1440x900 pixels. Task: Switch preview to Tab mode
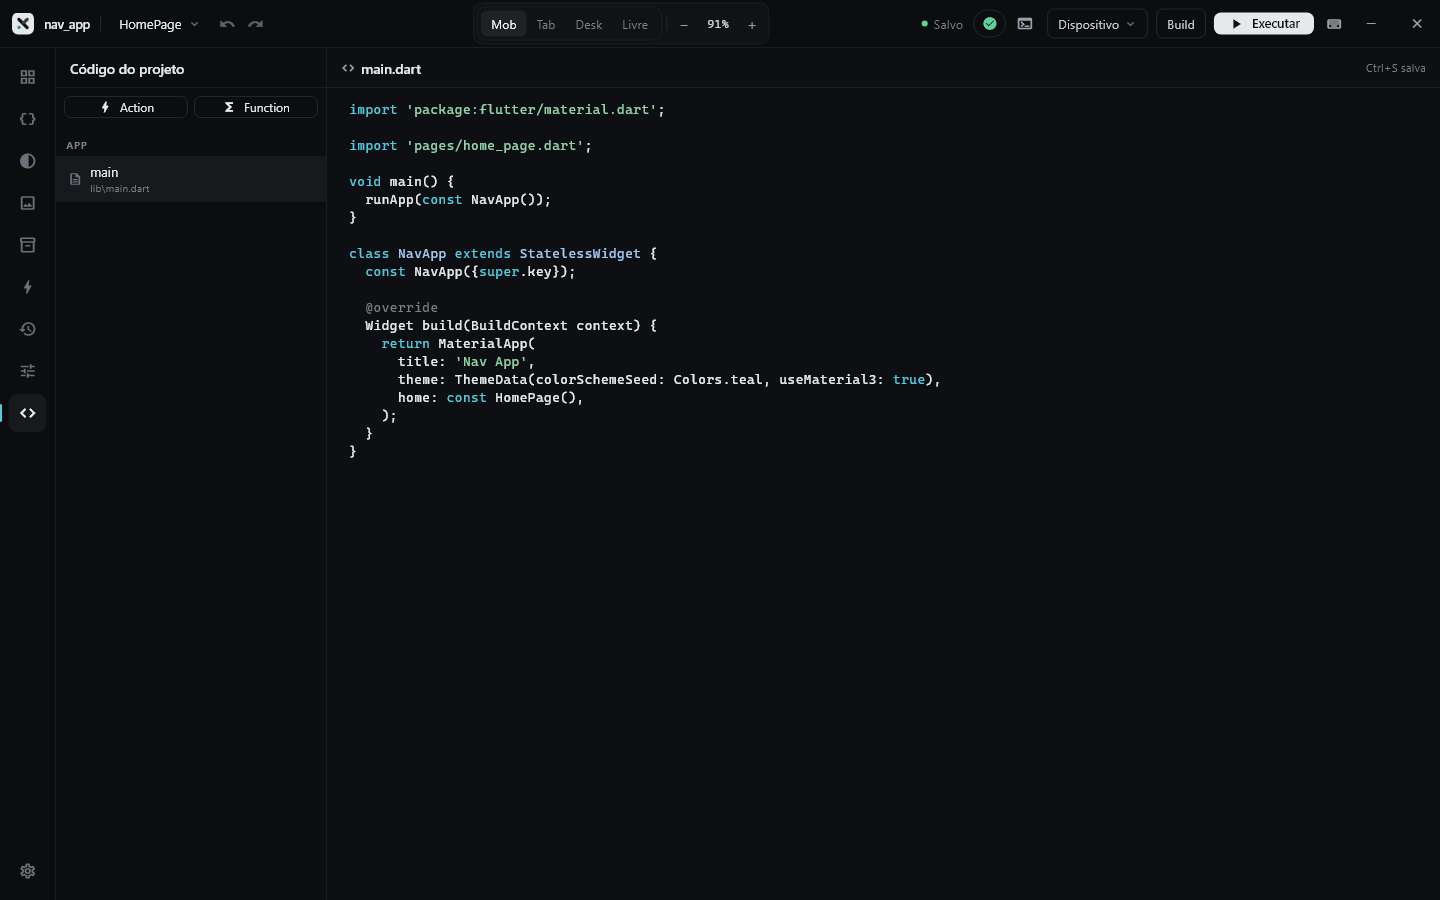546,24
